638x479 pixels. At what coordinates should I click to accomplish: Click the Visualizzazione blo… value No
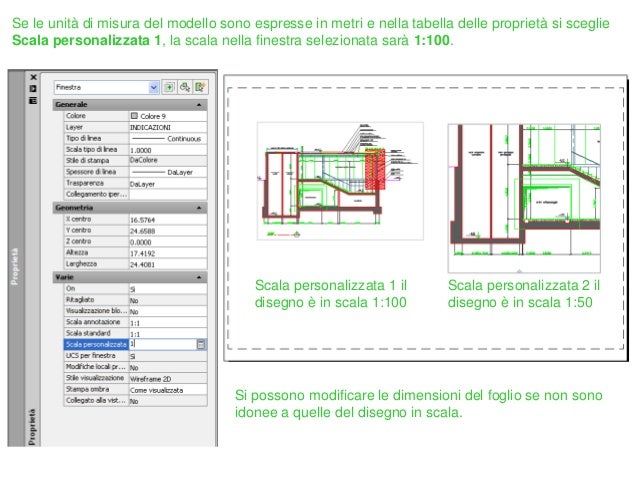click(168, 311)
